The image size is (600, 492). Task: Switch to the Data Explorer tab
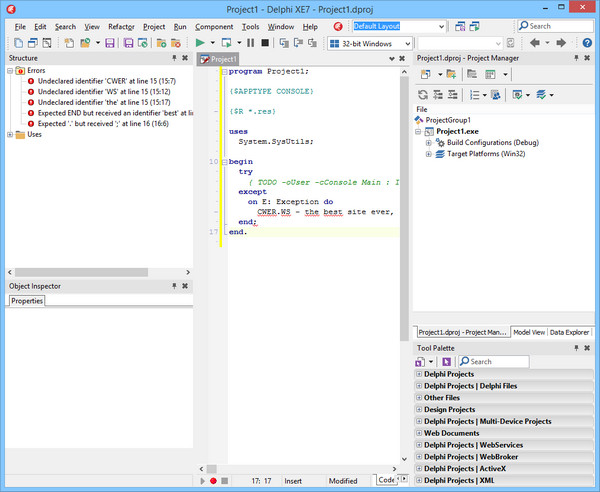pos(570,332)
